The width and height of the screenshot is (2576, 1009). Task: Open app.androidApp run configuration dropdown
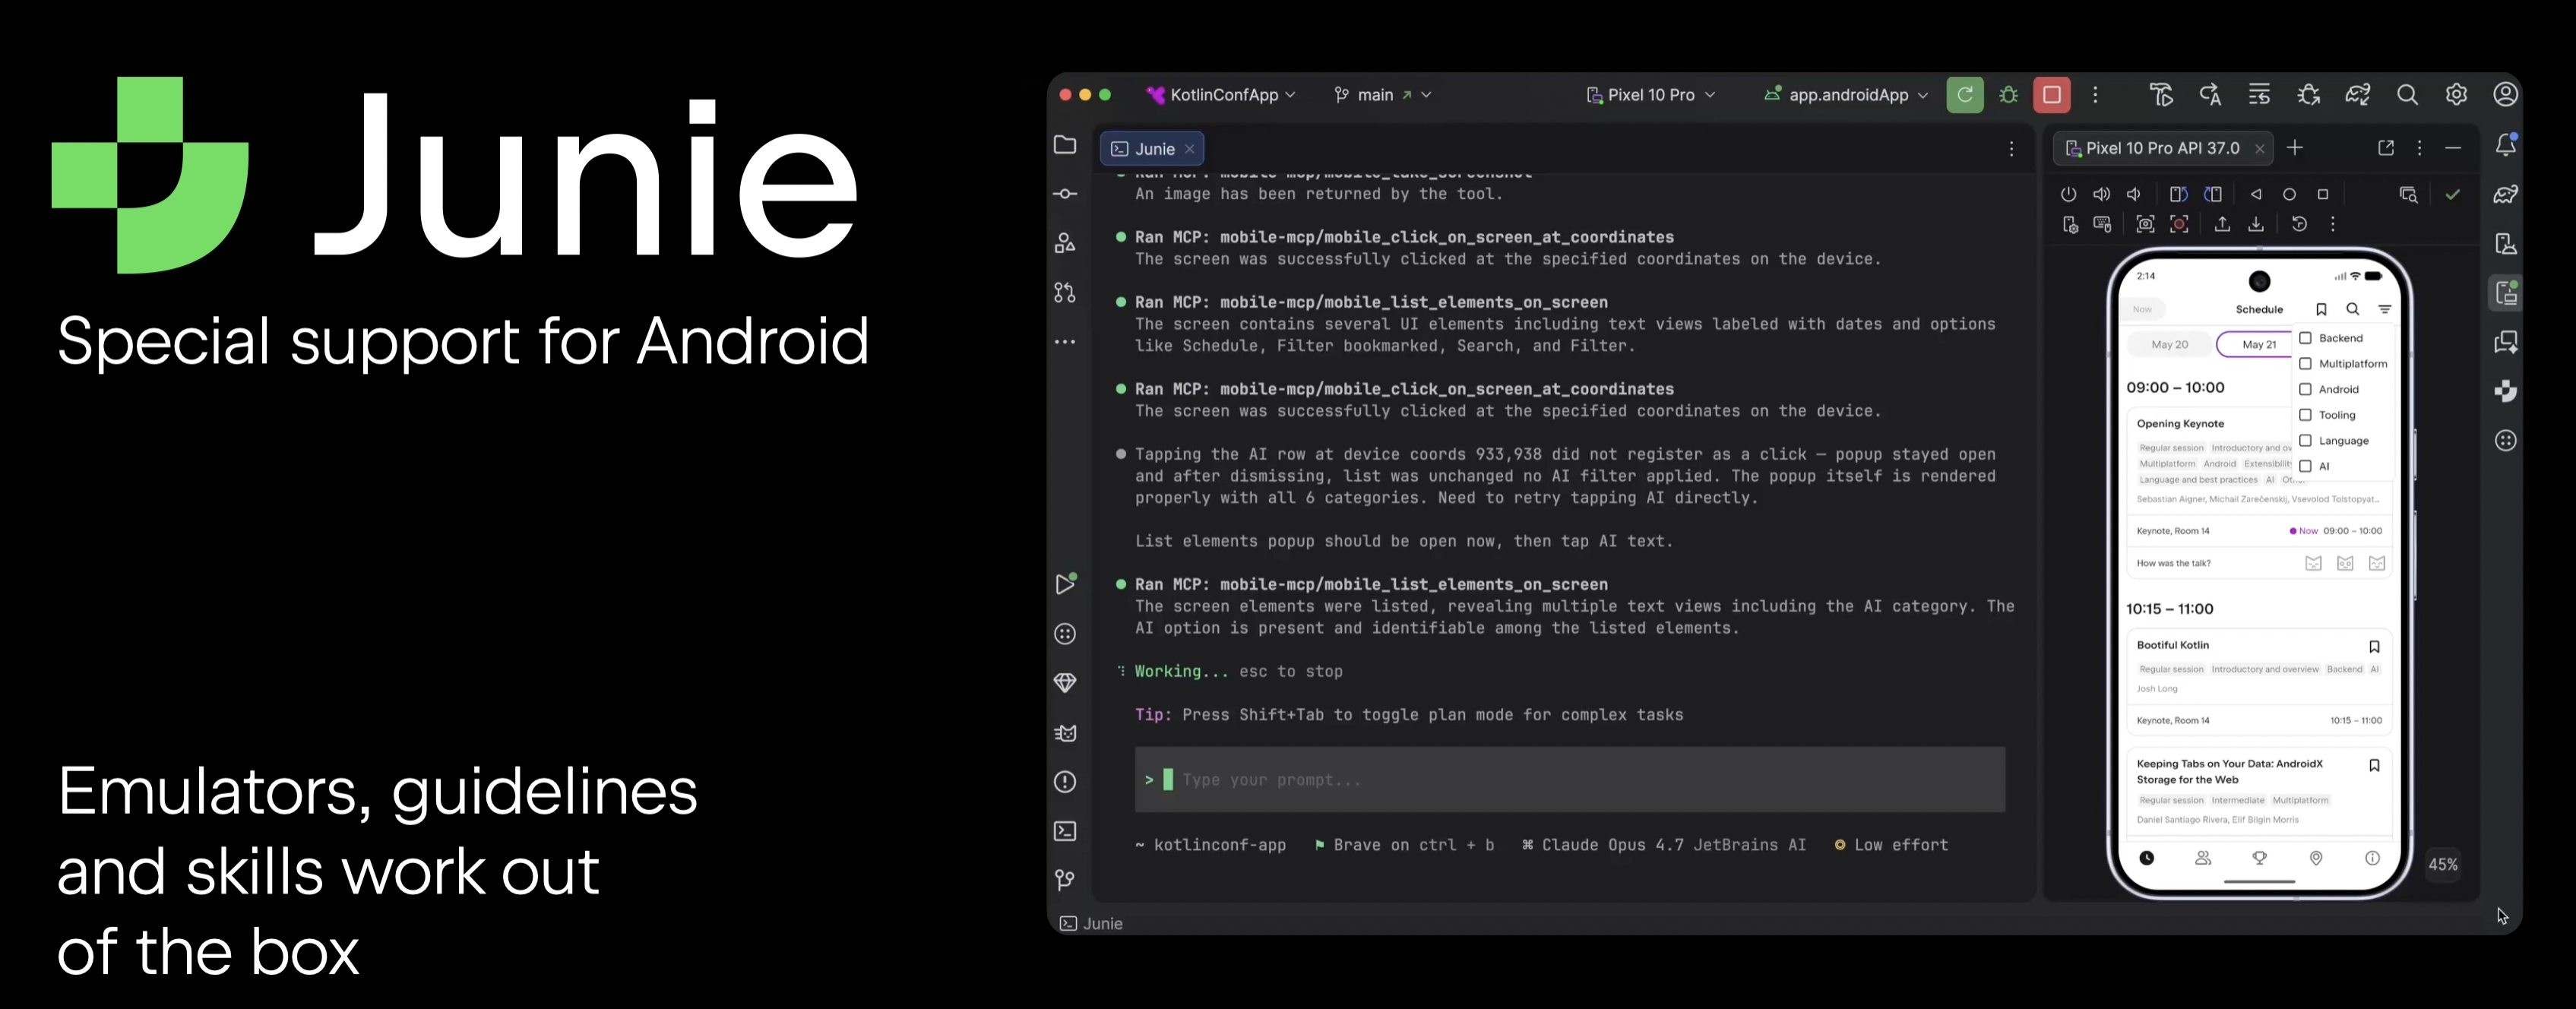coord(1845,95)
